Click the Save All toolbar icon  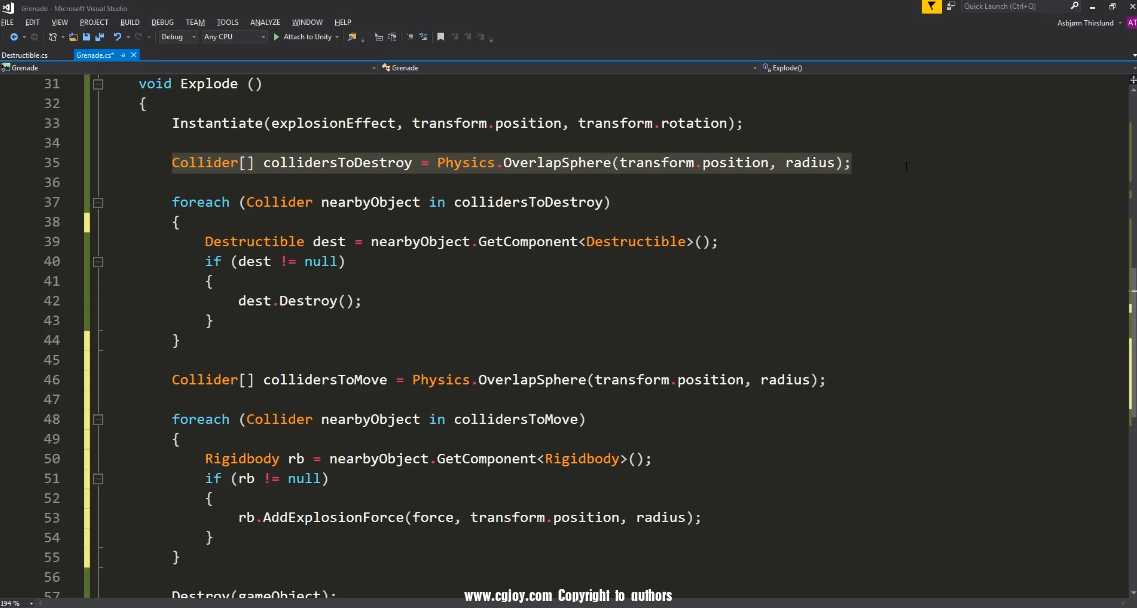pos(99,37)
